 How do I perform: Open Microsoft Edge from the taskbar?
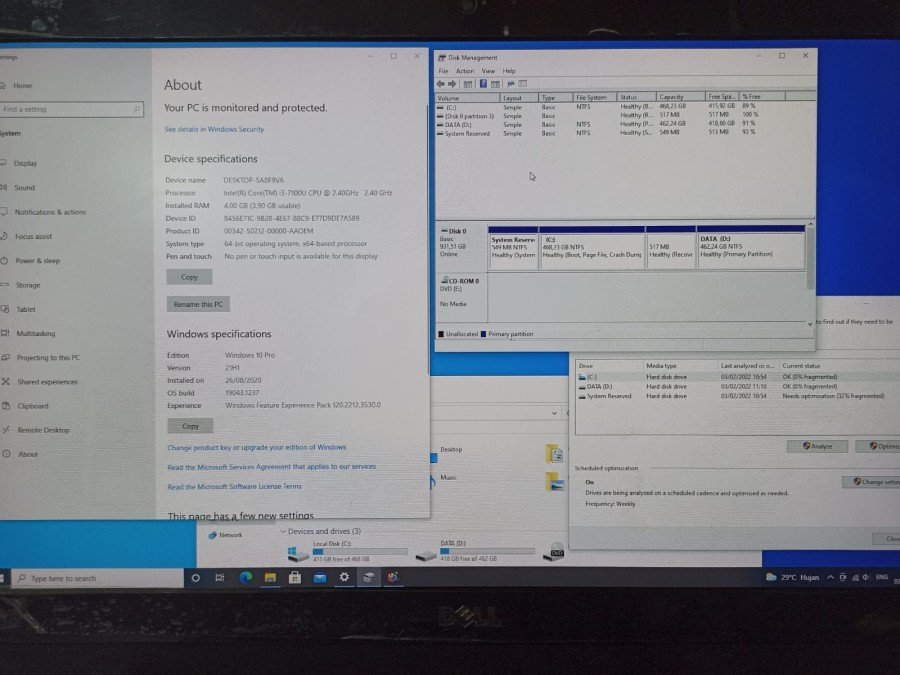245,578
